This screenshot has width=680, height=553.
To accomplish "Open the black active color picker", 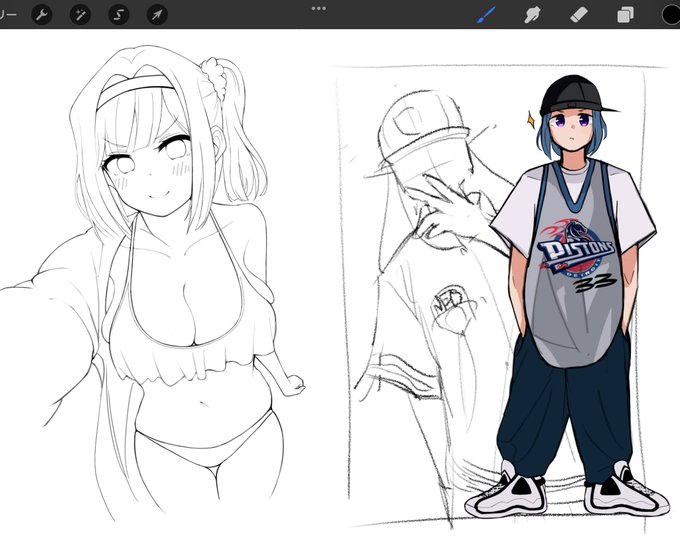I will [671, 15].
